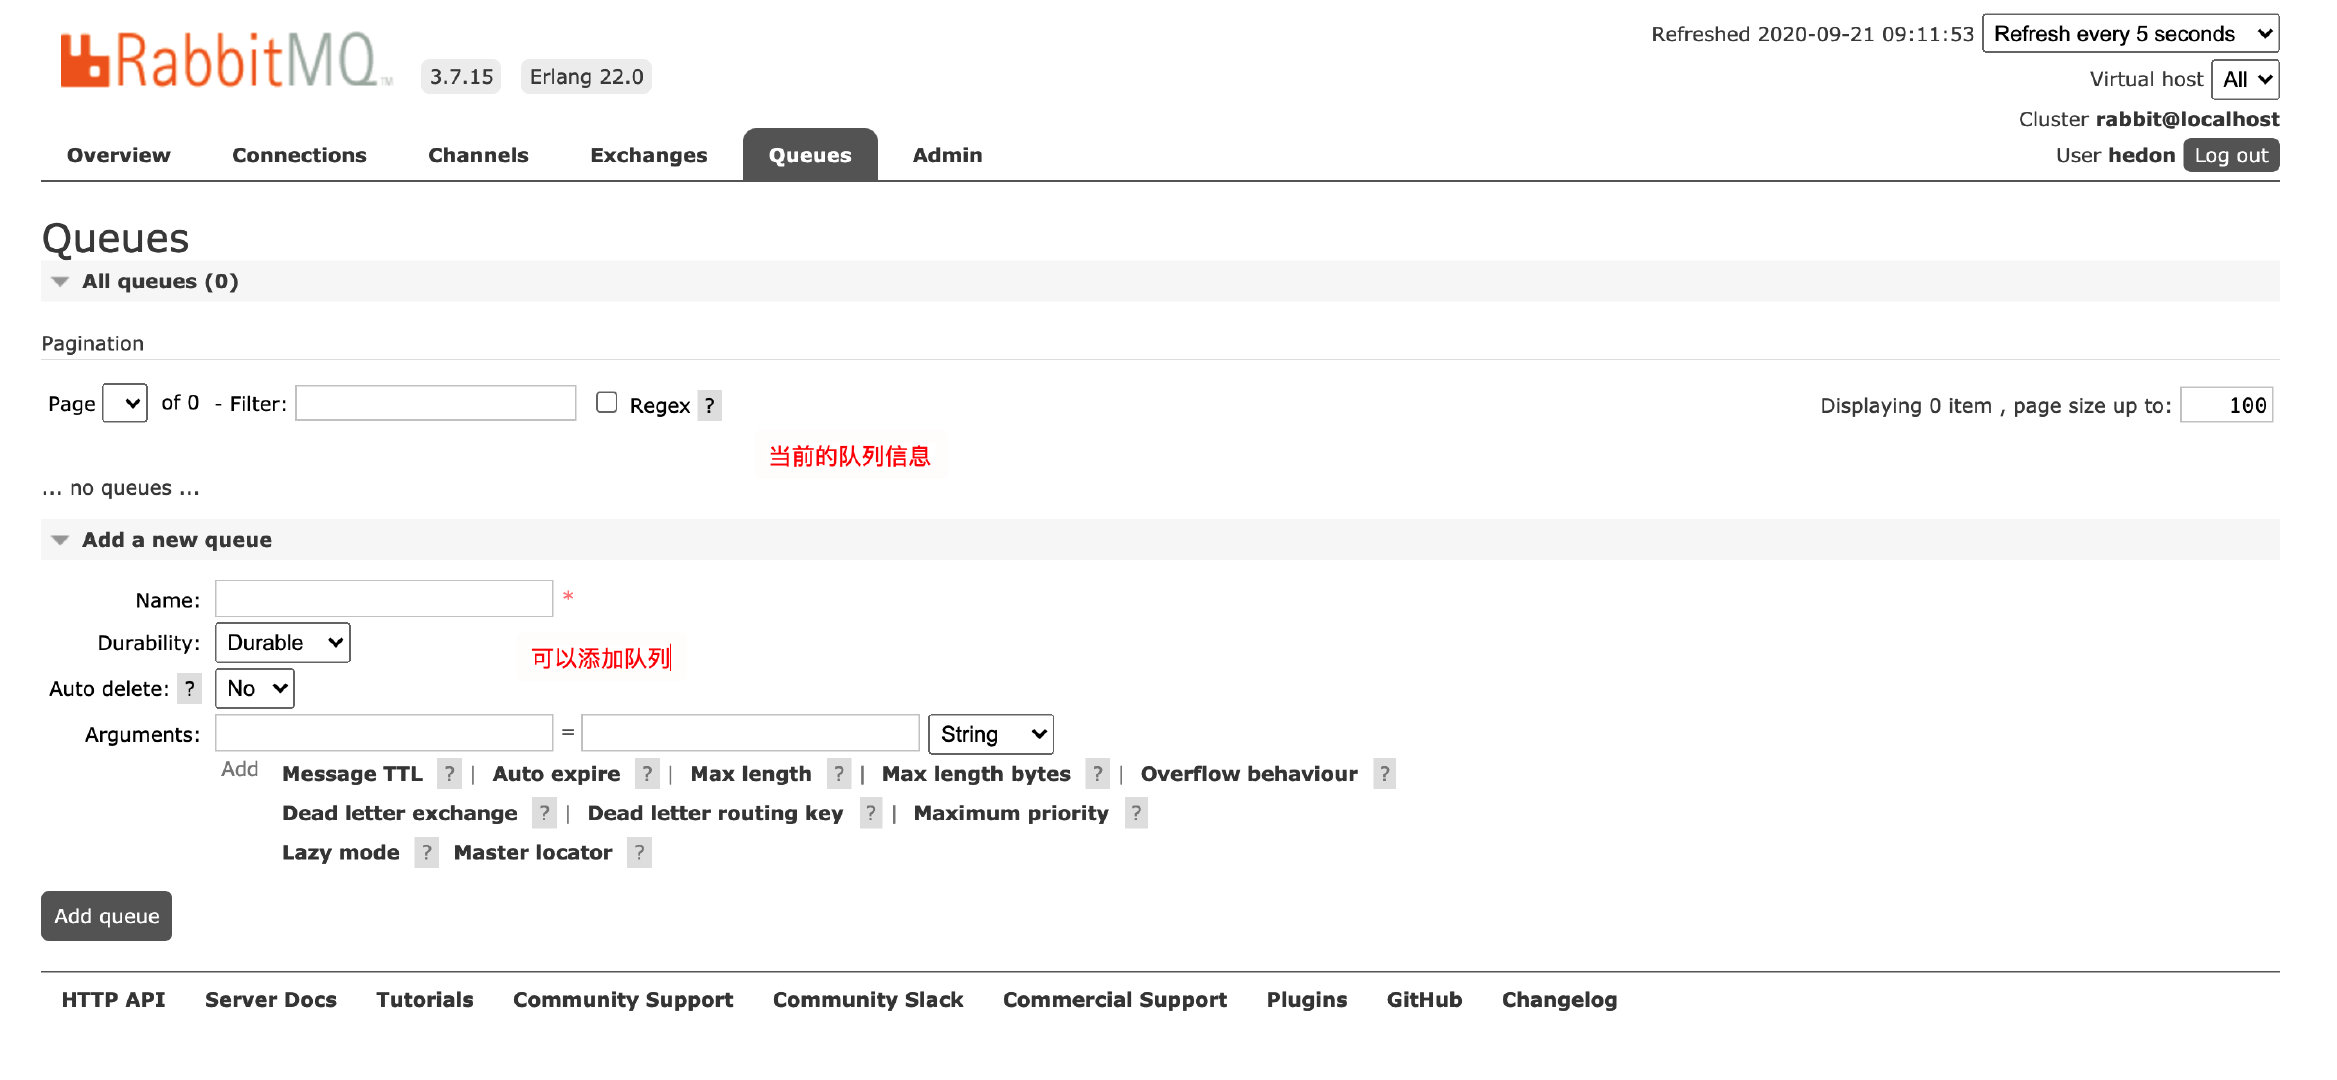The width and height of the screenshot is (2337, 1080).
Task: Click the queue Name input field
Action: [384, 599]
